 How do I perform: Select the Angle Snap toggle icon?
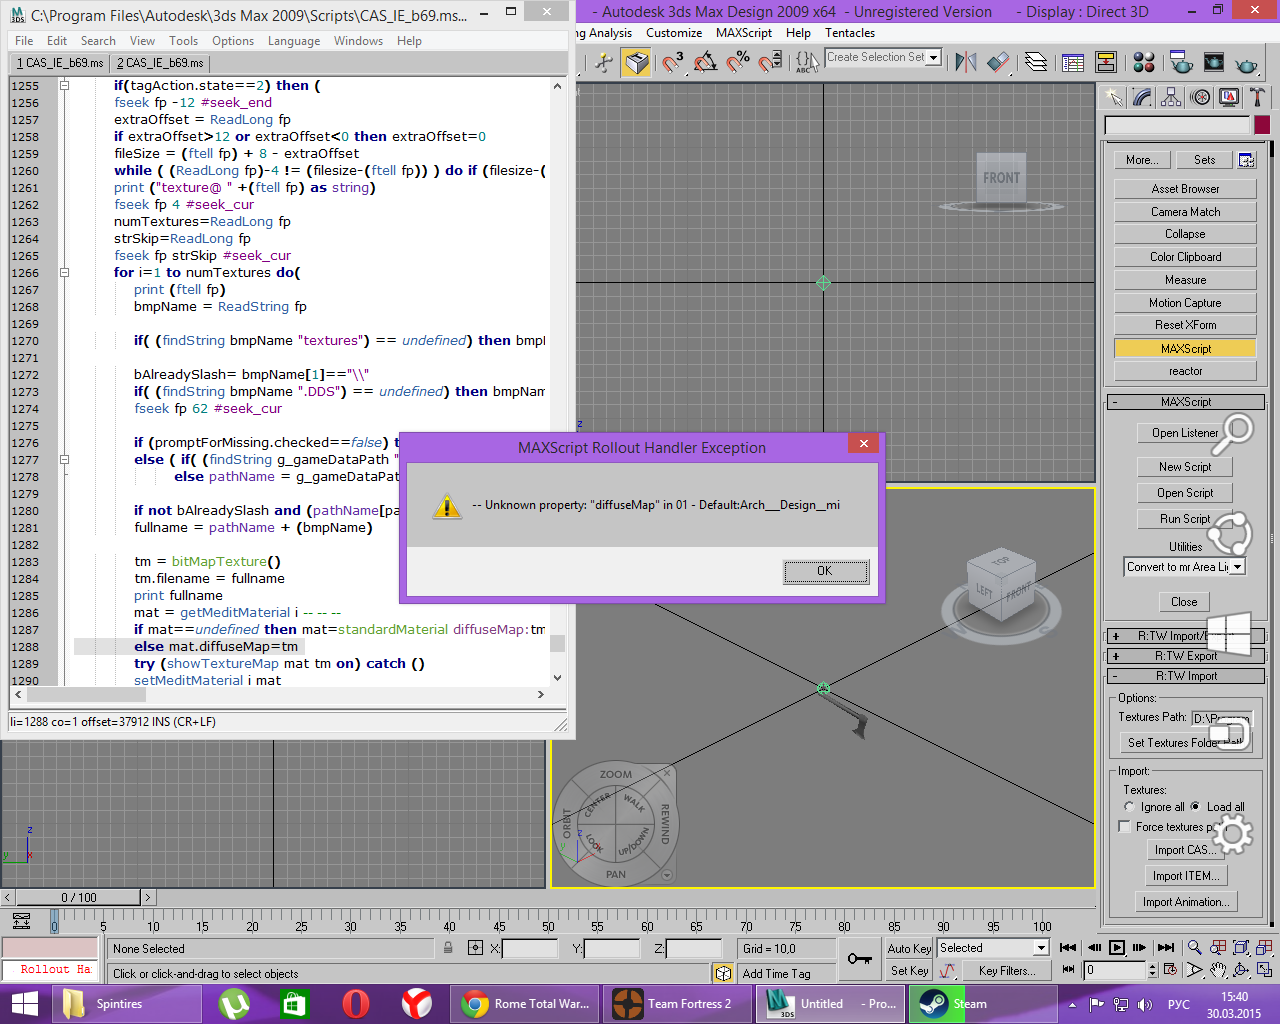click(x=705, y=62)
